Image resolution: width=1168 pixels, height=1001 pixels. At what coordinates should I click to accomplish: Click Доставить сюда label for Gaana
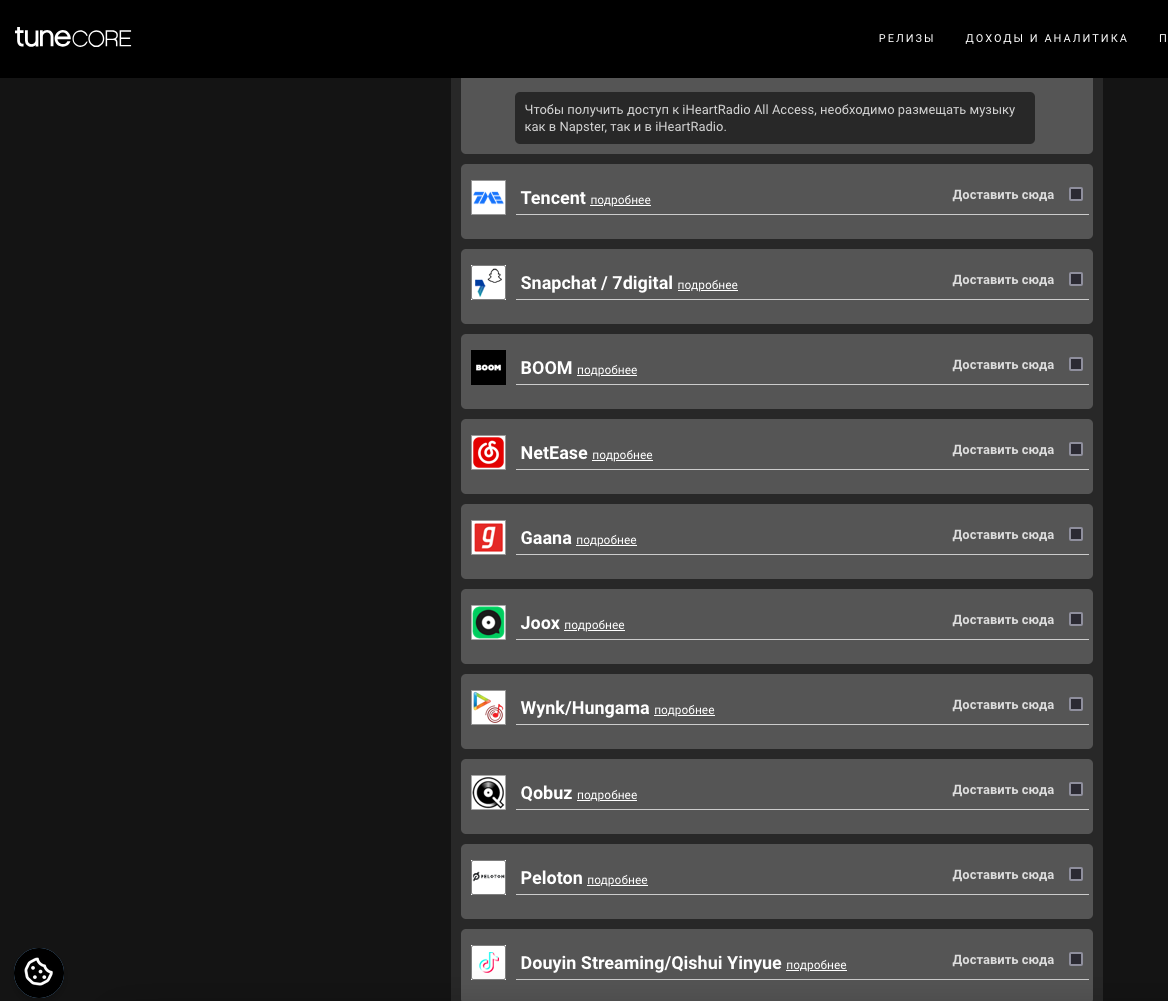pos(1003,534)
